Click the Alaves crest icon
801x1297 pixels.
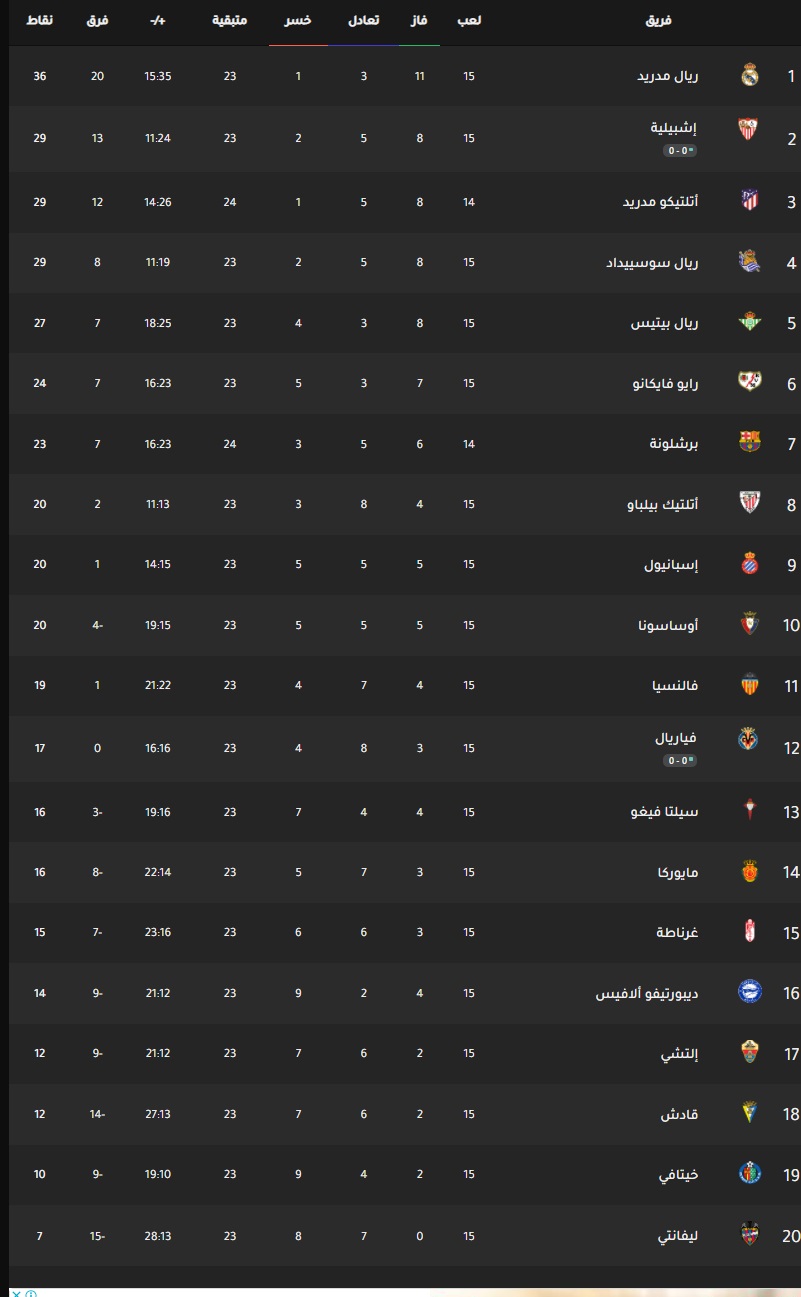tap(749, 991)
